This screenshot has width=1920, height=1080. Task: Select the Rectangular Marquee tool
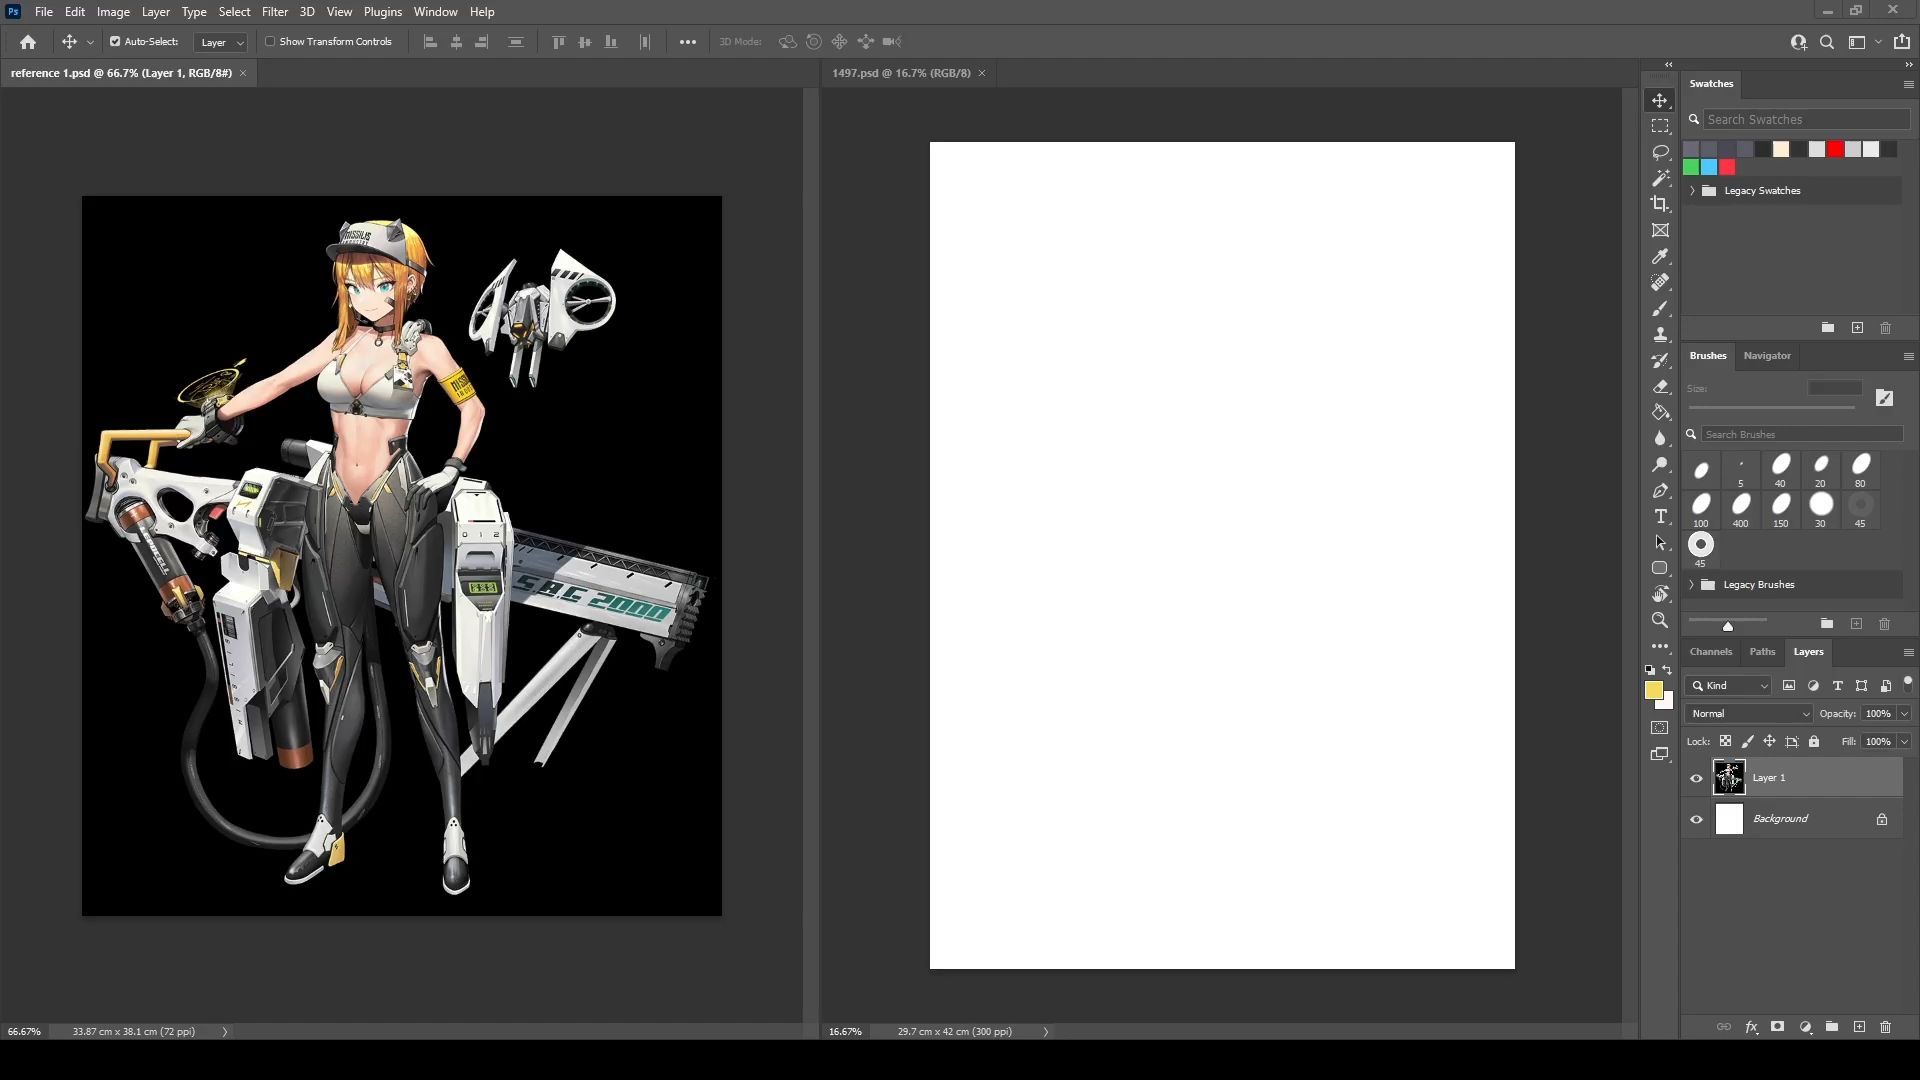1660,126
